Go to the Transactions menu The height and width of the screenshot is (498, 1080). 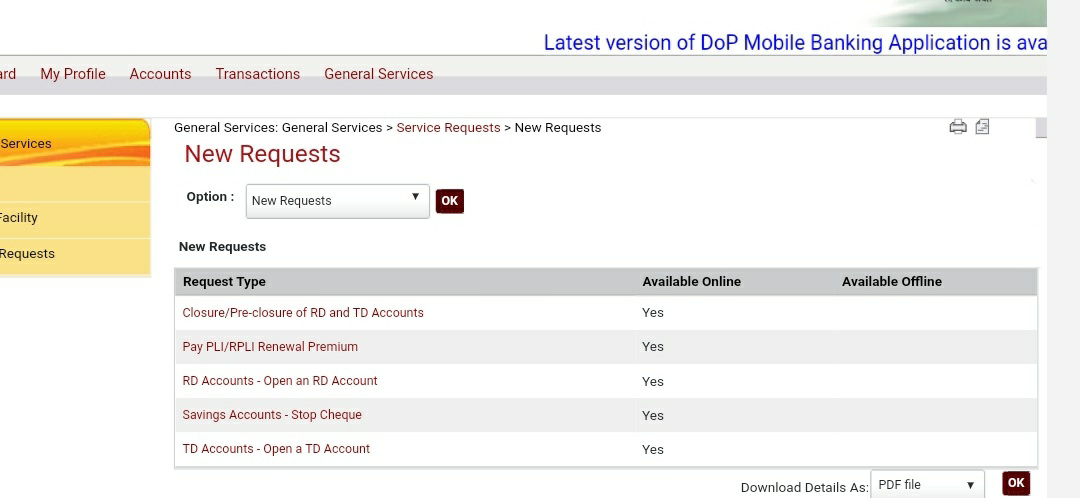point(258,74)
